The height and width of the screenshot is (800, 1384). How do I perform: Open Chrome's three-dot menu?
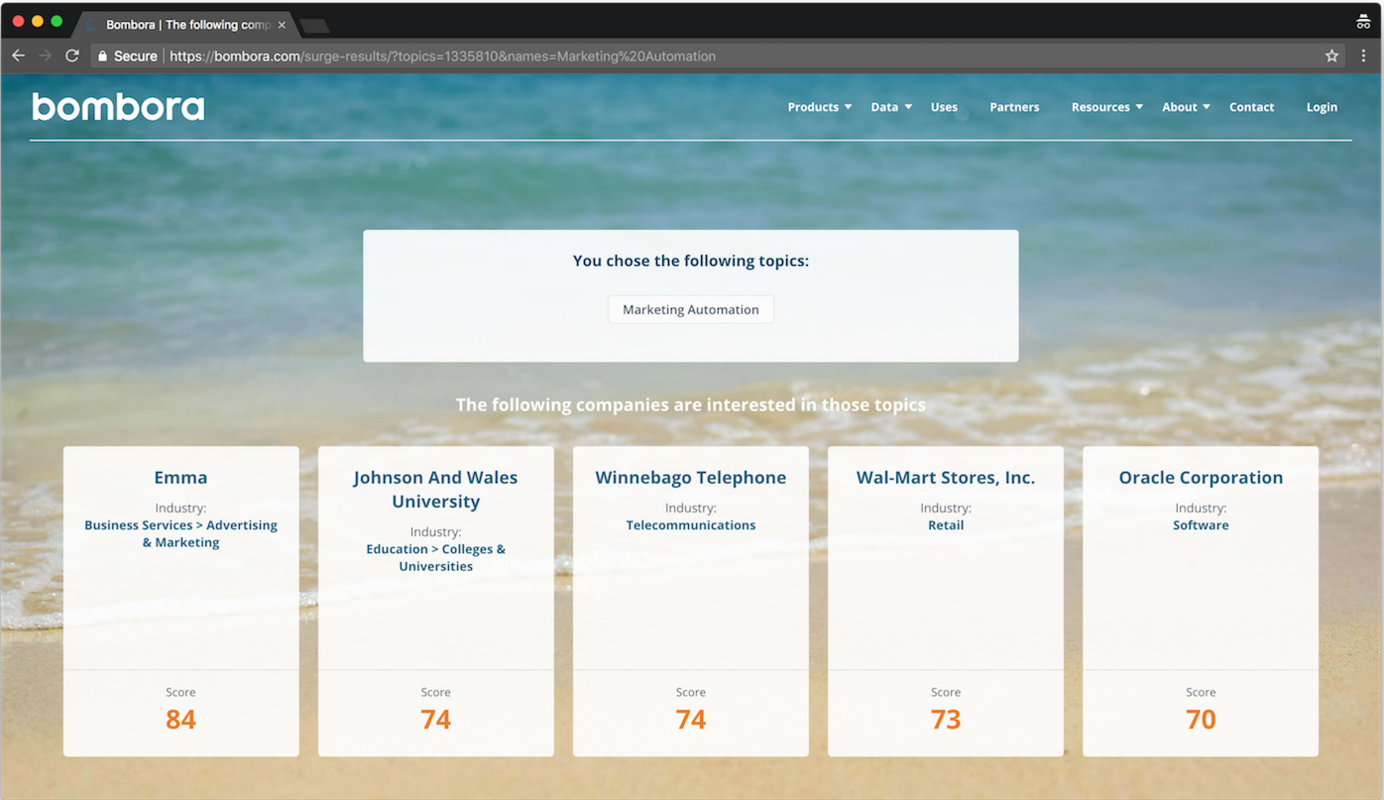click(x=1363, y=55)
